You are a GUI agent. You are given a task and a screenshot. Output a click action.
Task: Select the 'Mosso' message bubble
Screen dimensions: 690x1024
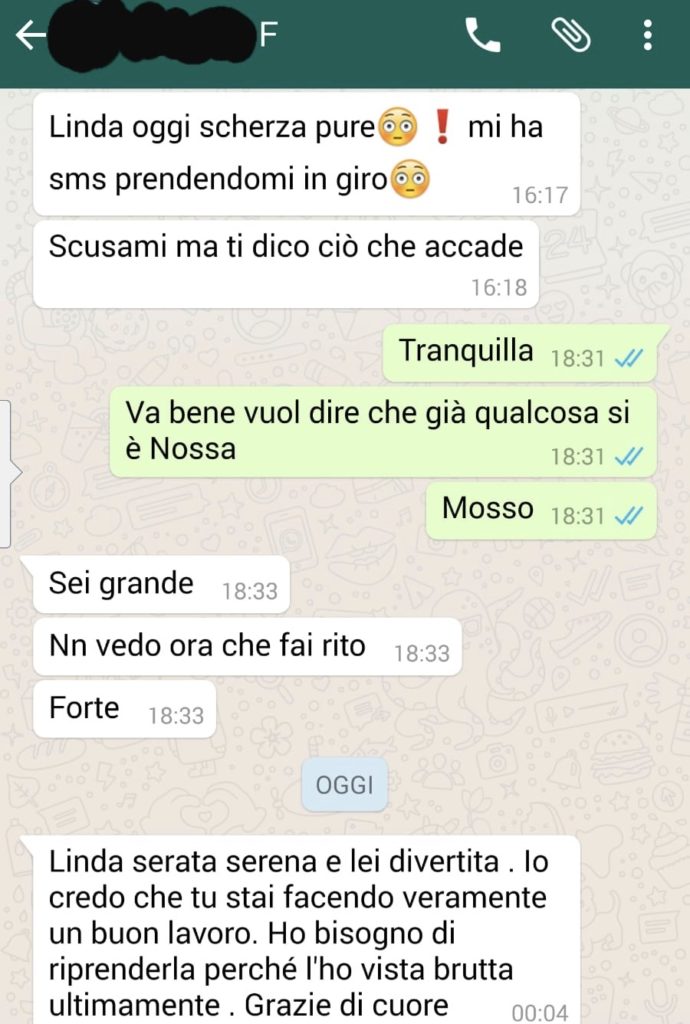point(541,511)
